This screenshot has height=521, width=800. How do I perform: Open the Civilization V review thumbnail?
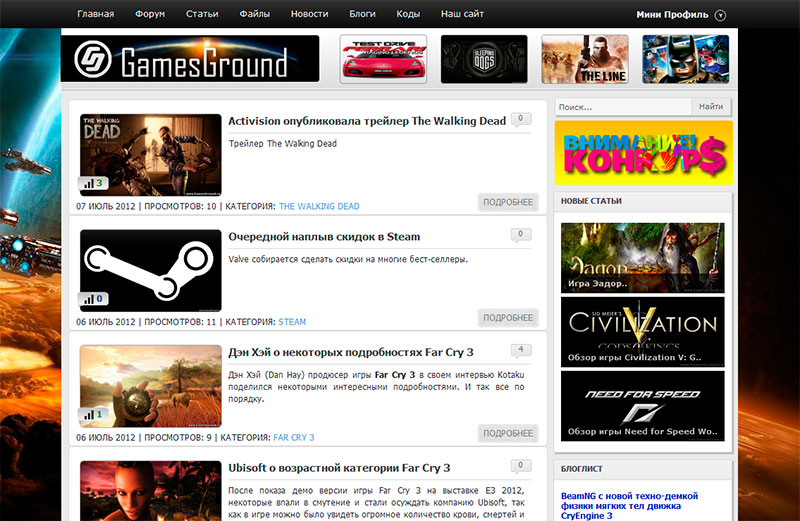tap(643, 331)
